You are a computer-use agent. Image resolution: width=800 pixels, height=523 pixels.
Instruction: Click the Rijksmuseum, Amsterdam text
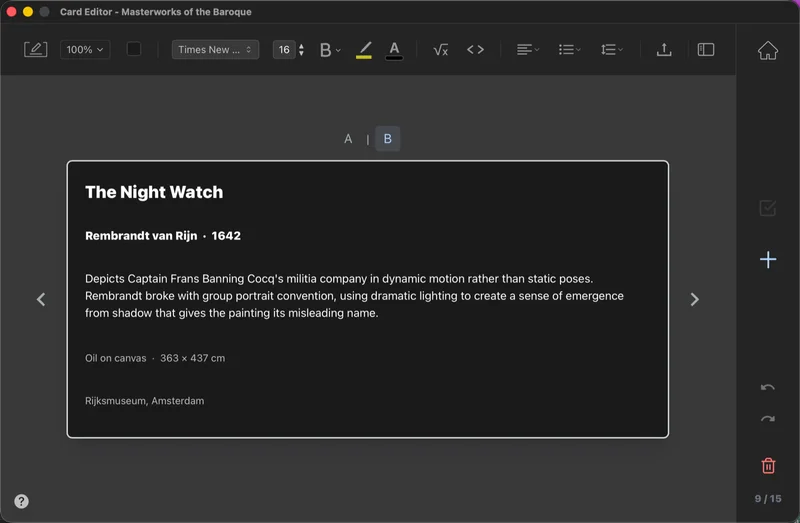(144, 401)
